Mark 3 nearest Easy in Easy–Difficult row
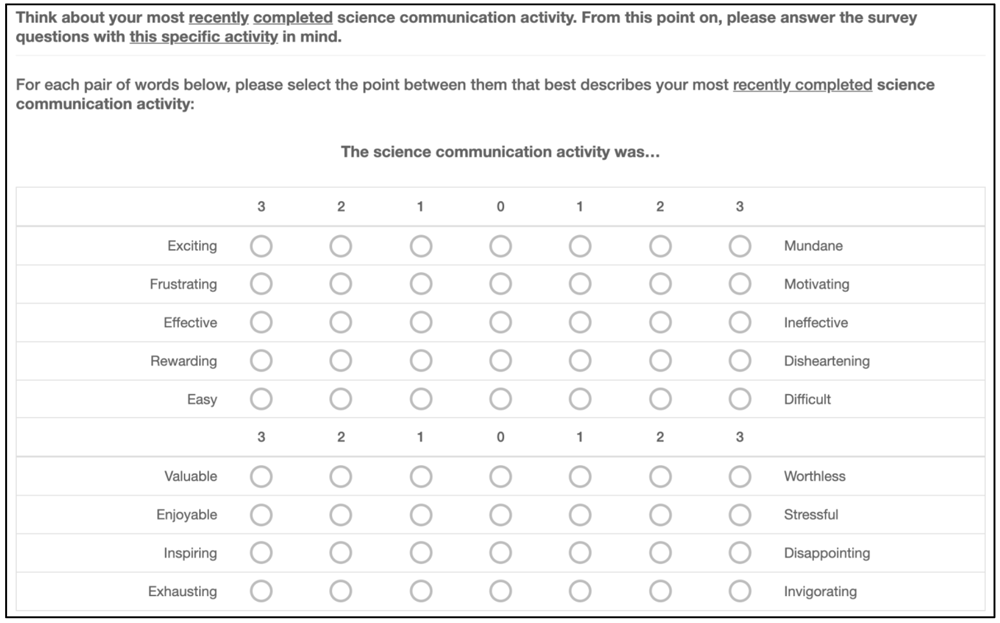1000x623 pixels. pyautogui.click(x=261, y=399)
